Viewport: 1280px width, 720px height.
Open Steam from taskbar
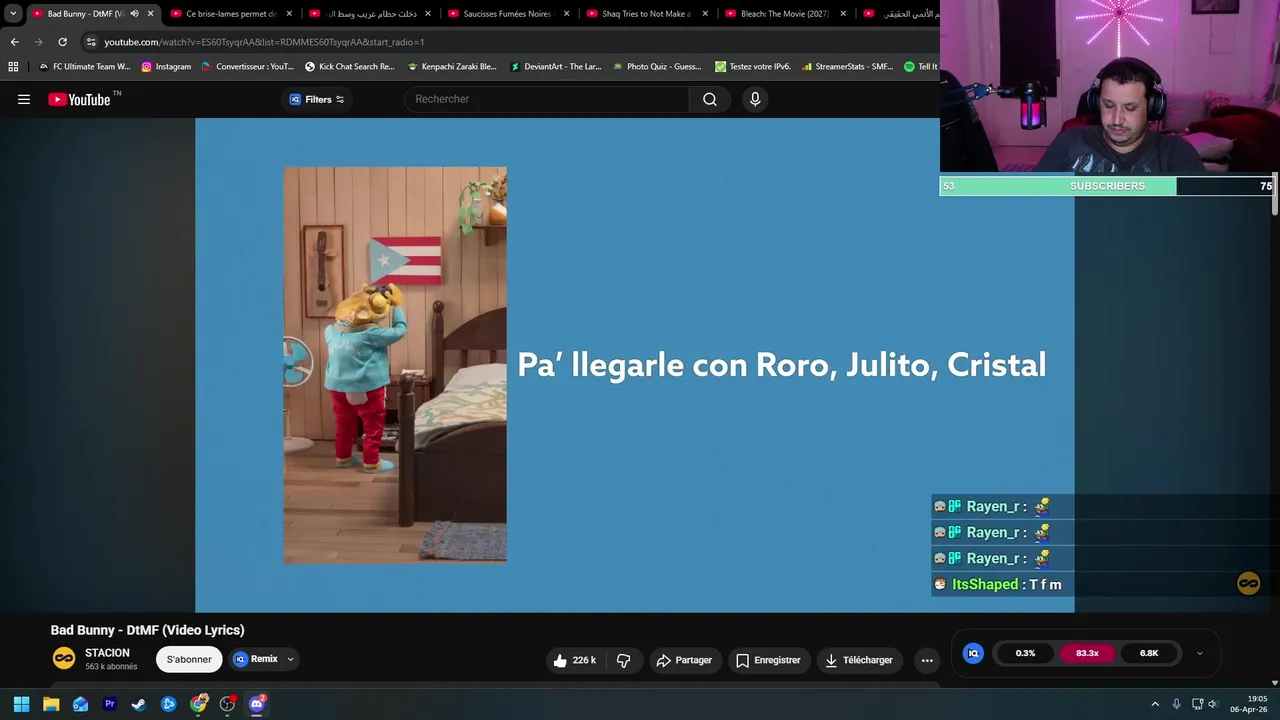[139, 704]
